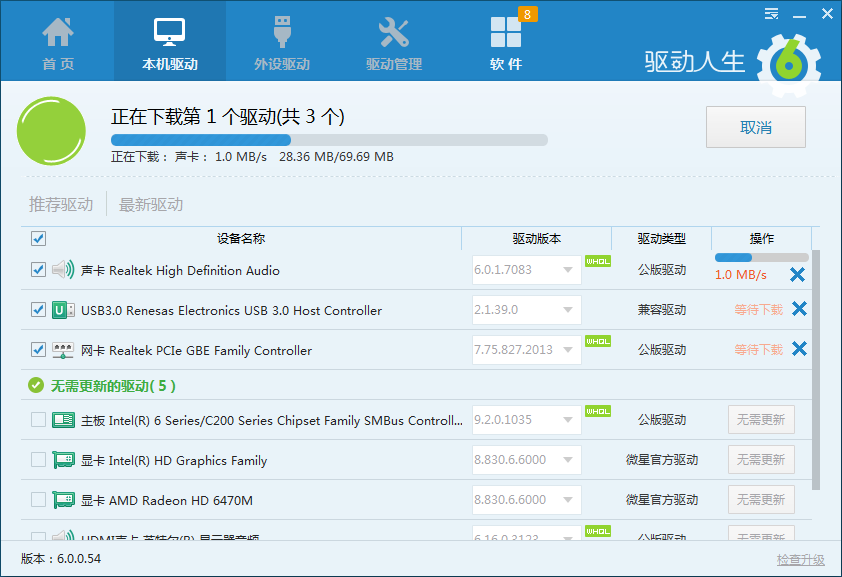Switch to the 最新驱动 tab

[x=151, y=205]
